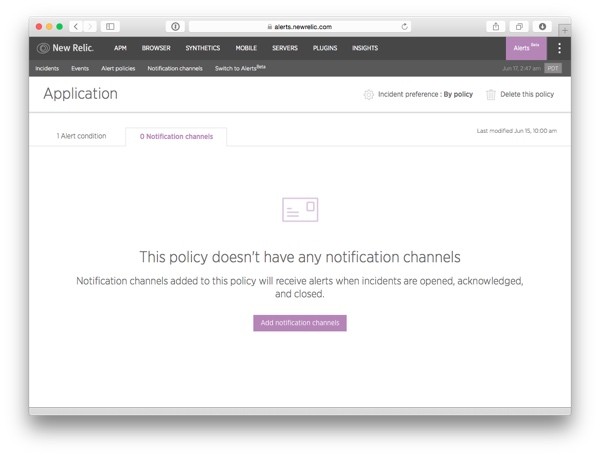Open Safari downloads icon
The height and width of the screenshot is (457, 600).
coord(542,26)
